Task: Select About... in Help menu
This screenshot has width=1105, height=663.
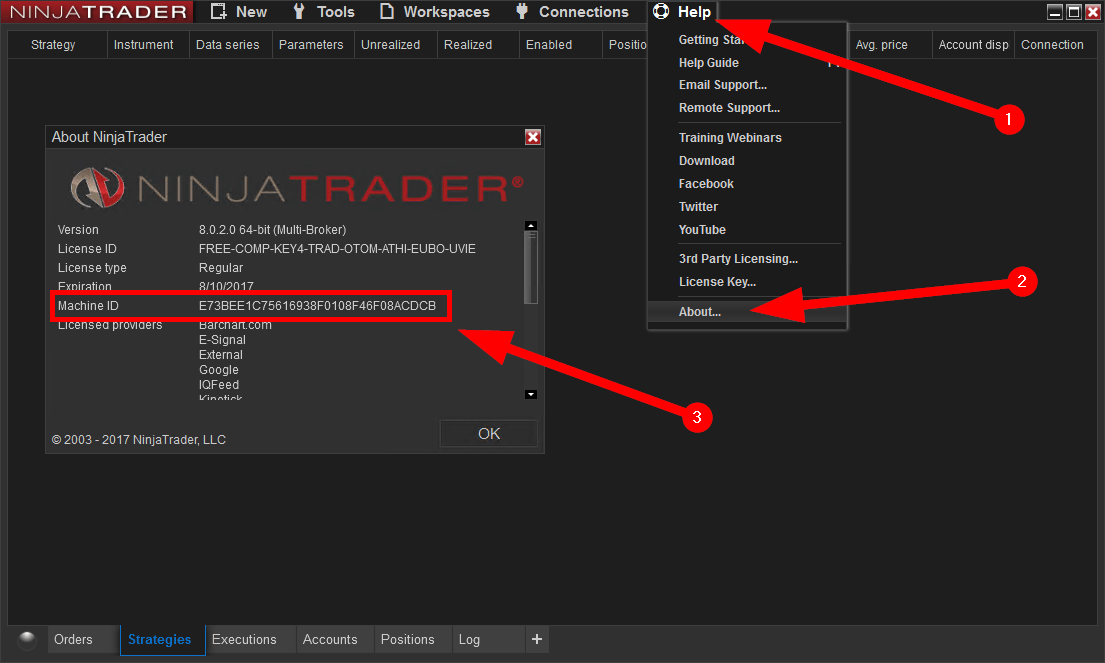Action: click(700, 312)
